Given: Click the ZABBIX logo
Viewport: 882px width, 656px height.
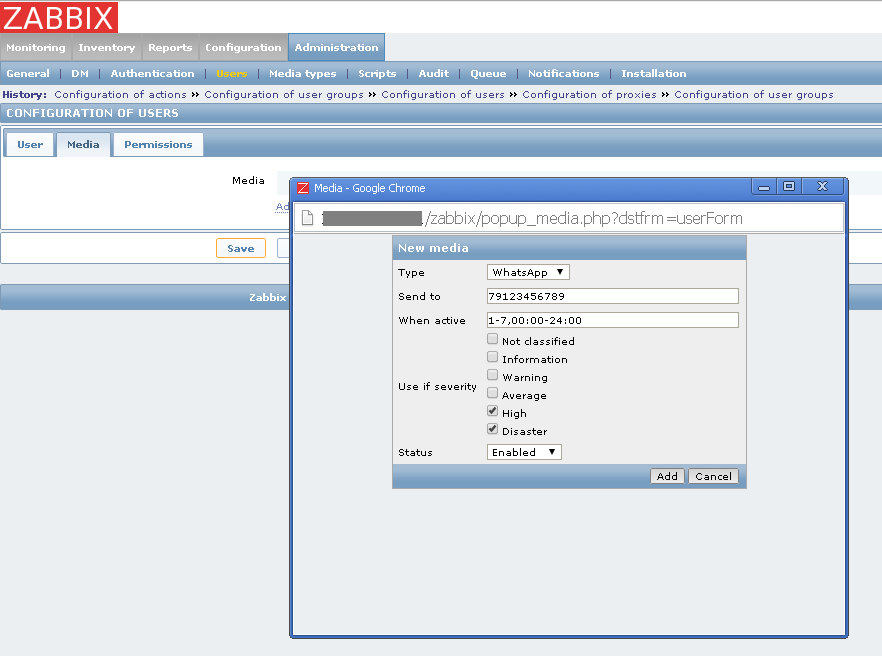Looking at the screenshot, I should click(x=58, y=17).
